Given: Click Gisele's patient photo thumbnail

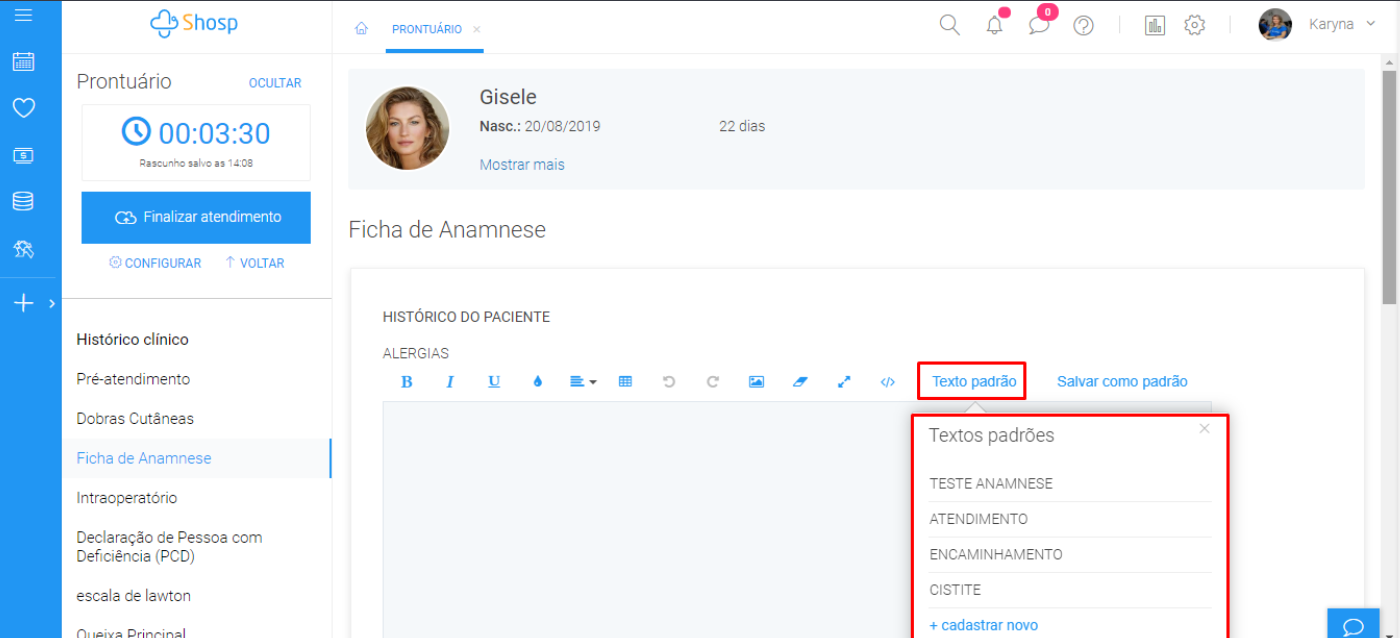Looking at the screenshot, I should tap(407, 128).
